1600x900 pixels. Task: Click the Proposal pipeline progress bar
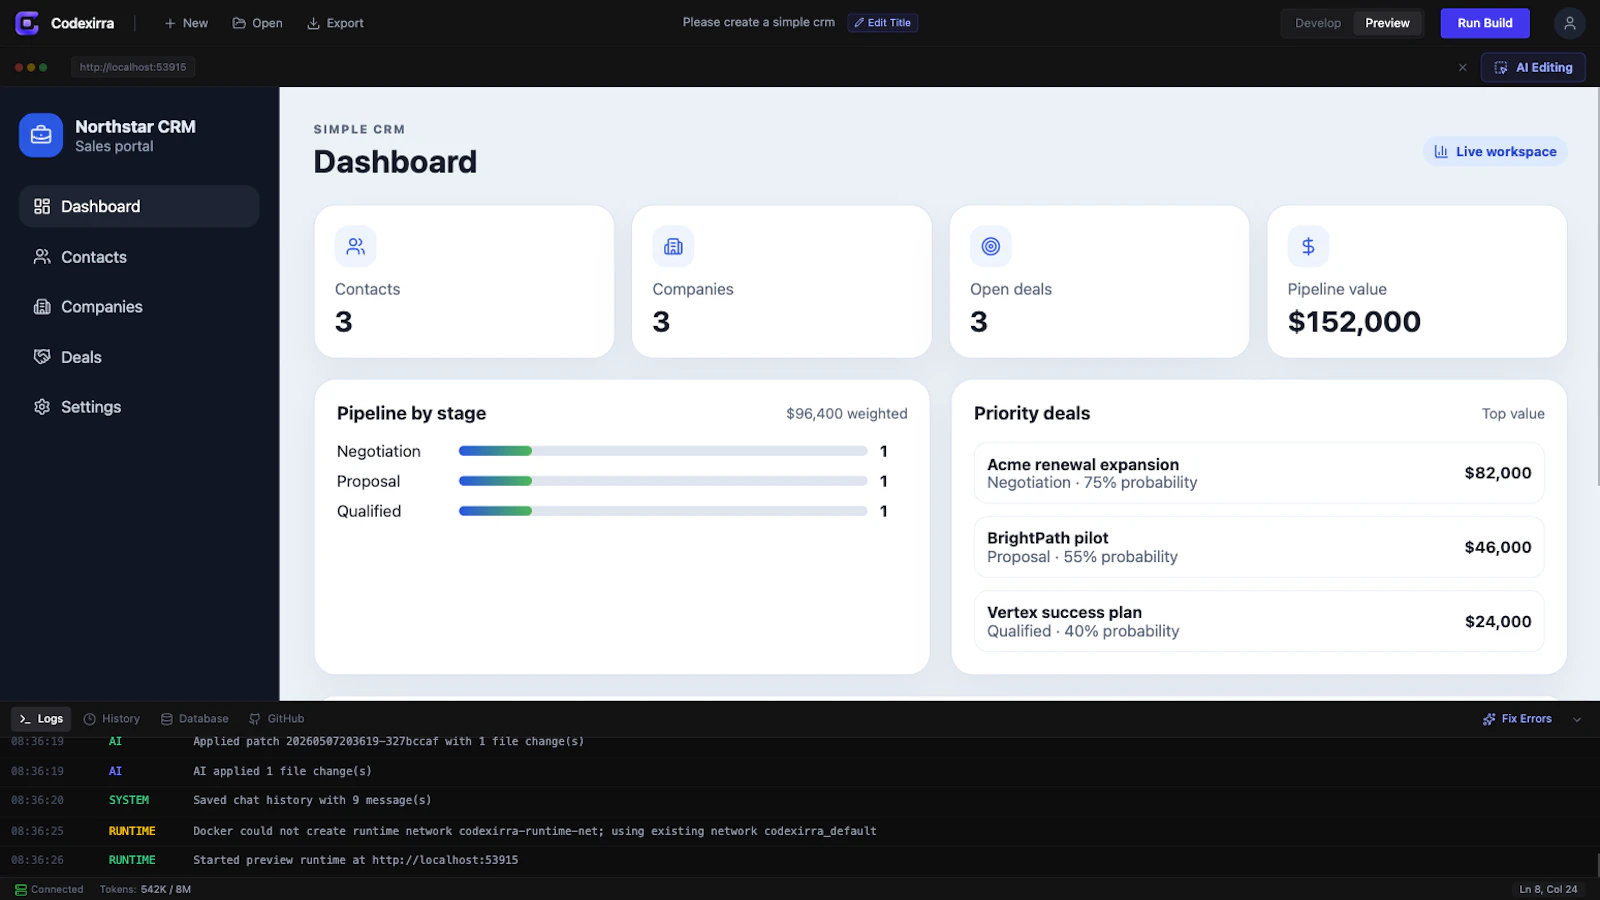pyautogui.click(x=663, y=481)
